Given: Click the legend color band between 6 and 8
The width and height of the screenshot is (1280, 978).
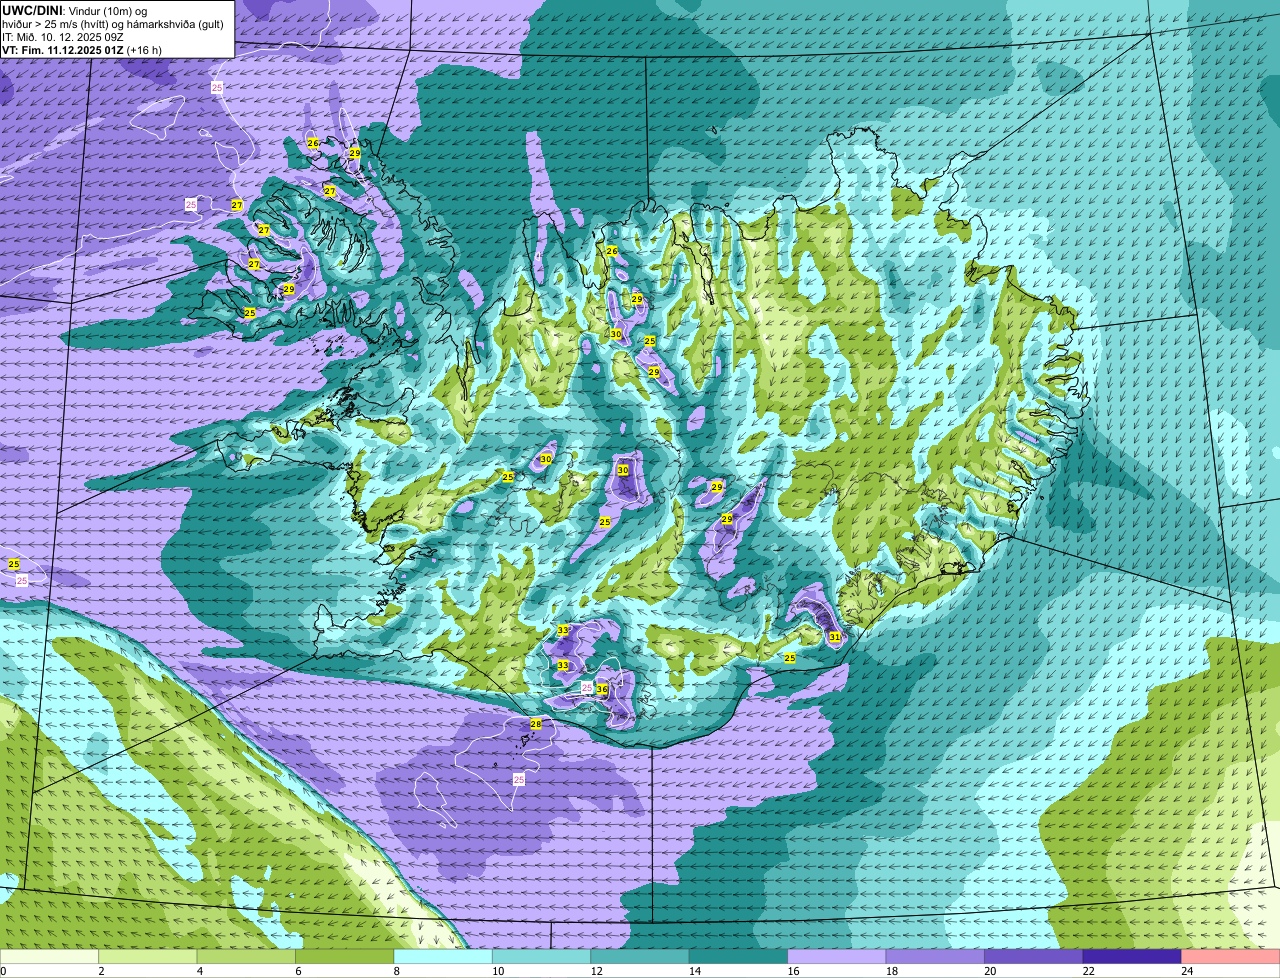Looking at the screenshot, I should 346,956.
